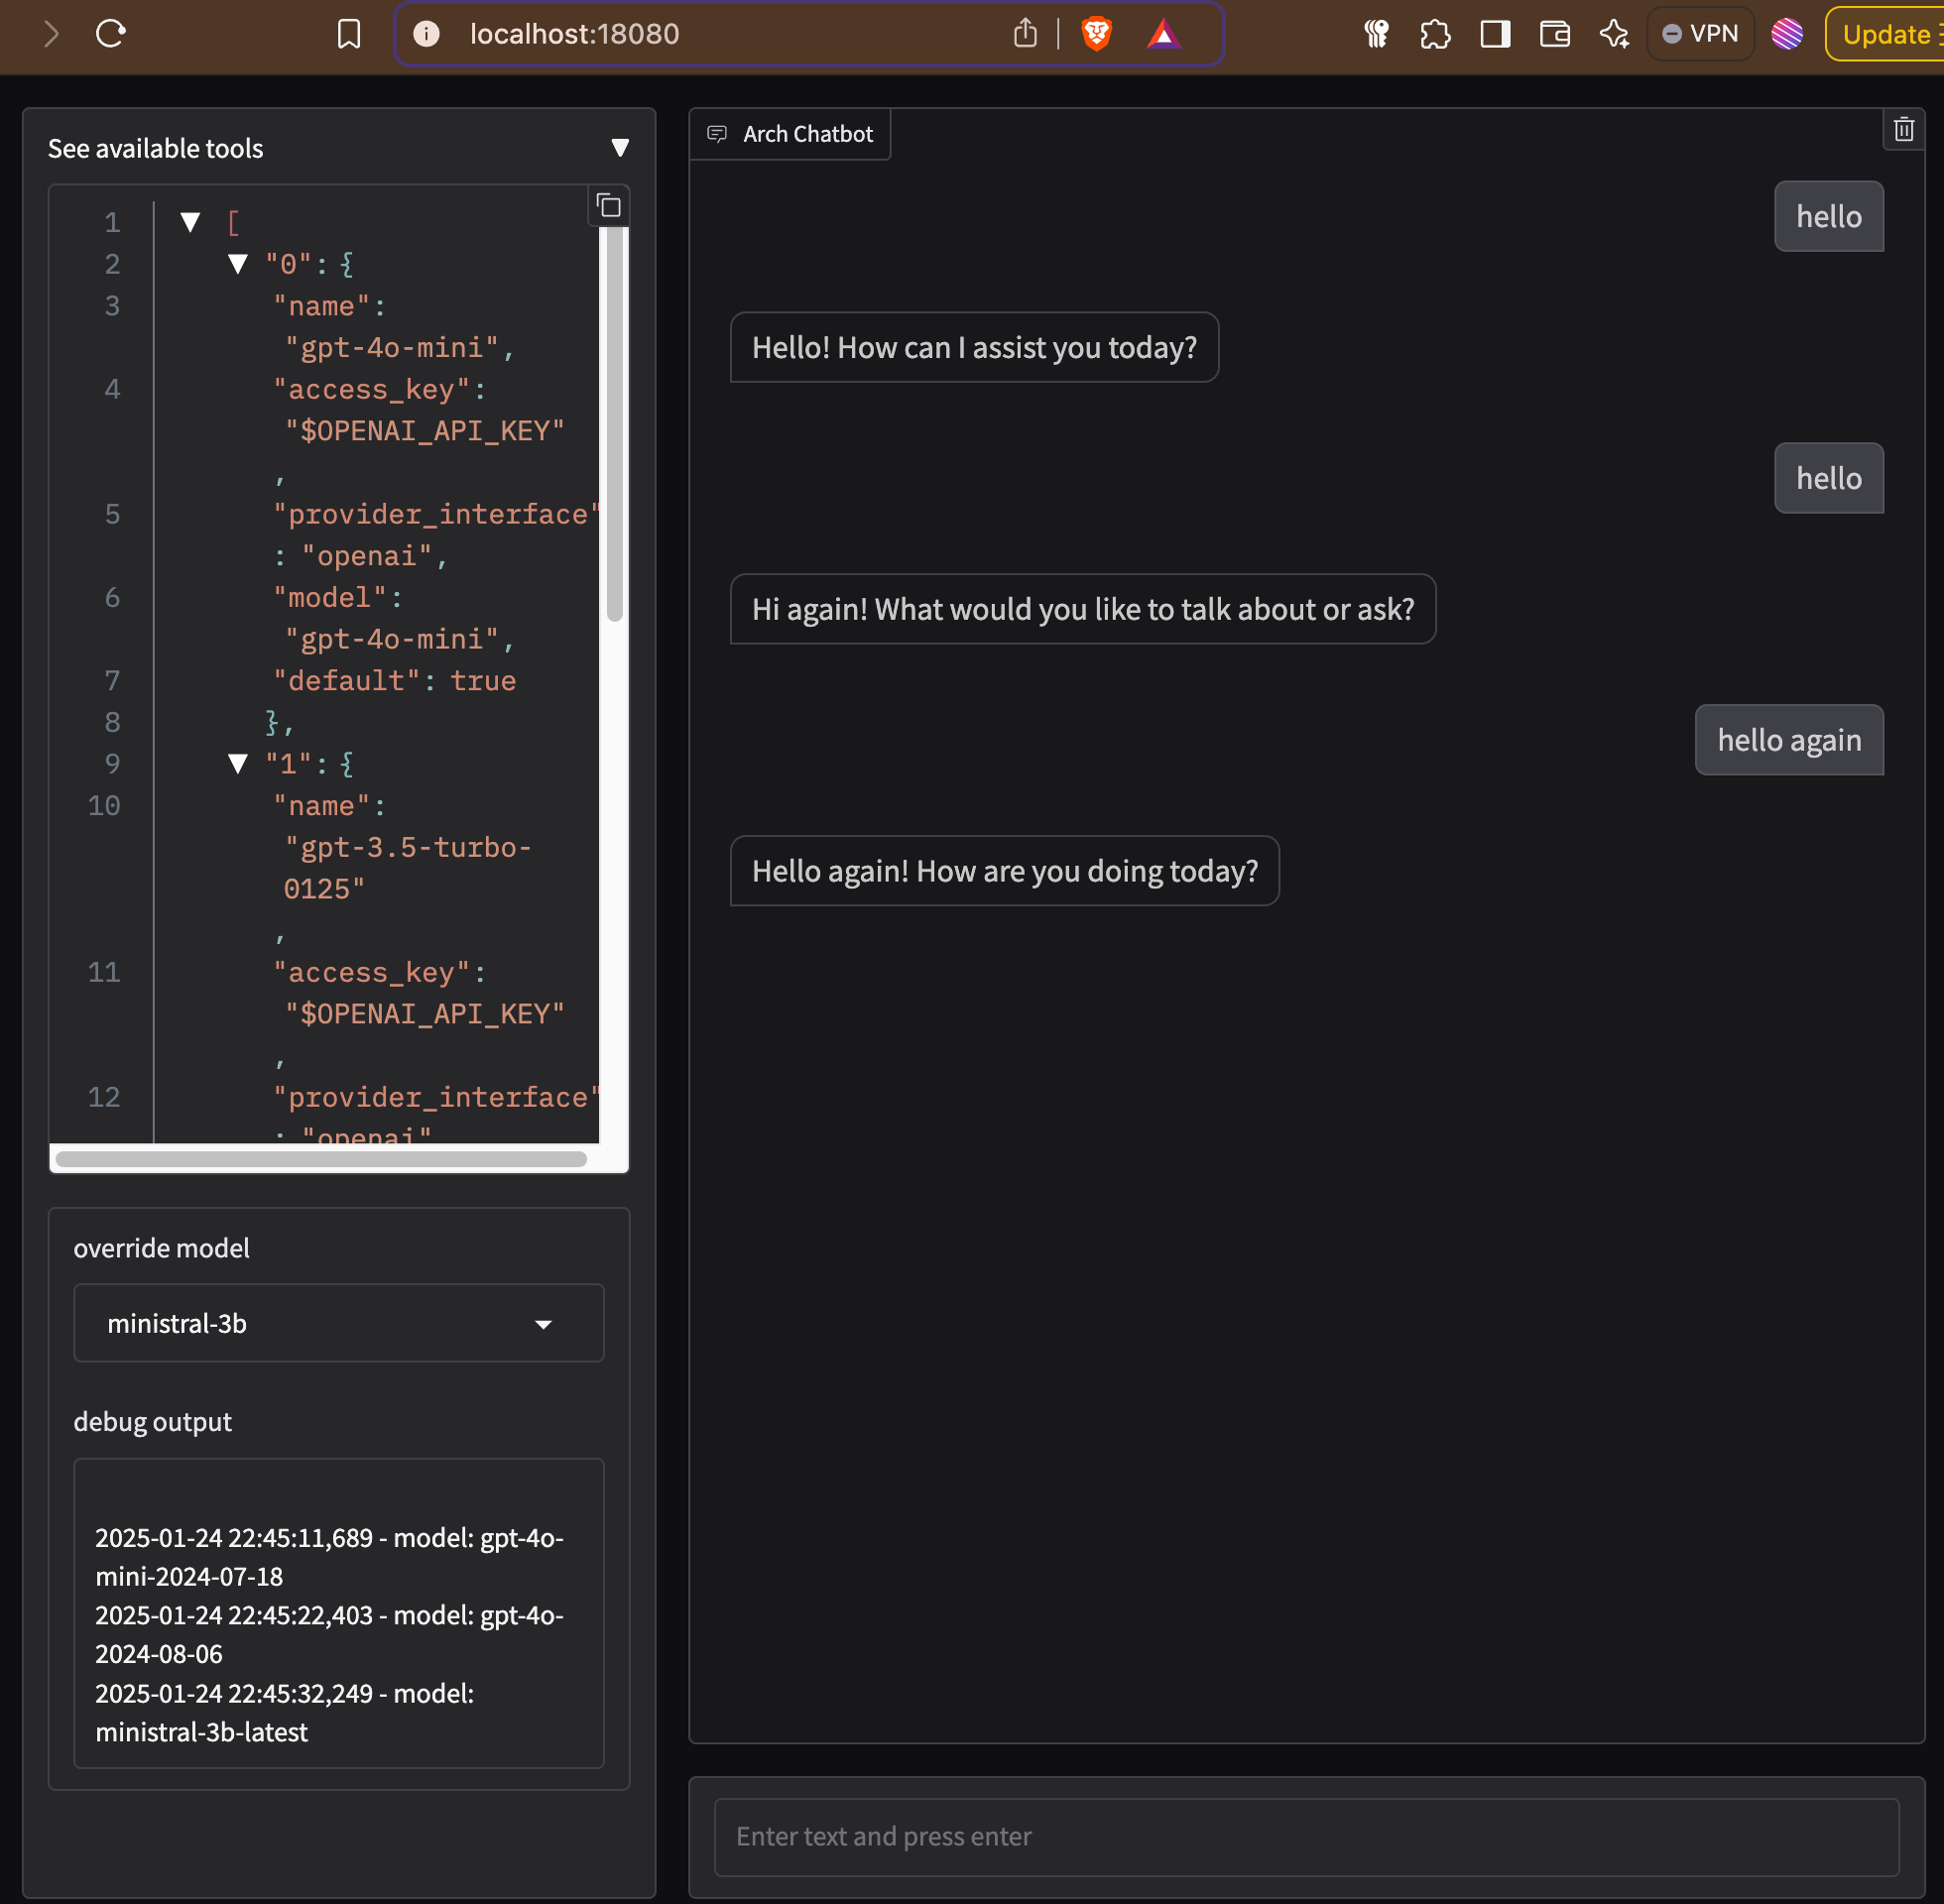Screen dimensions: 1944x1904
Task: Click the trash icon to clear chat
Action: tap(1903, 130)
